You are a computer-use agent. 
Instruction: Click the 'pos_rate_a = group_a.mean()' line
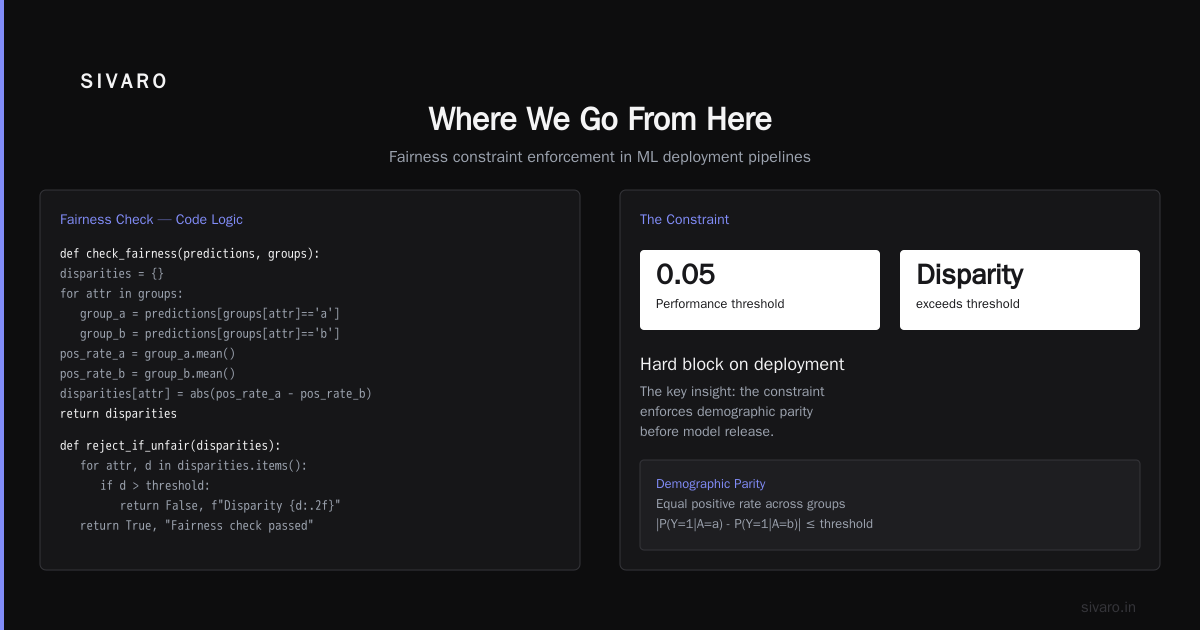(148, 354)
